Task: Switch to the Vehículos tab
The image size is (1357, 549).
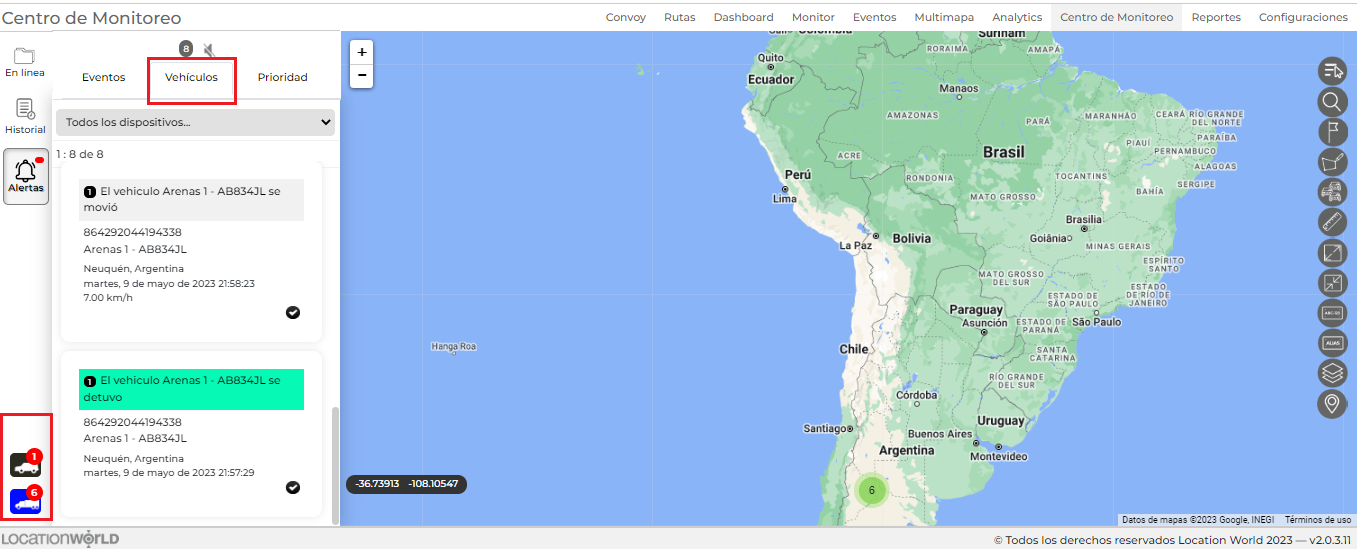Action: pyautogui.click(x=191, y=77)
